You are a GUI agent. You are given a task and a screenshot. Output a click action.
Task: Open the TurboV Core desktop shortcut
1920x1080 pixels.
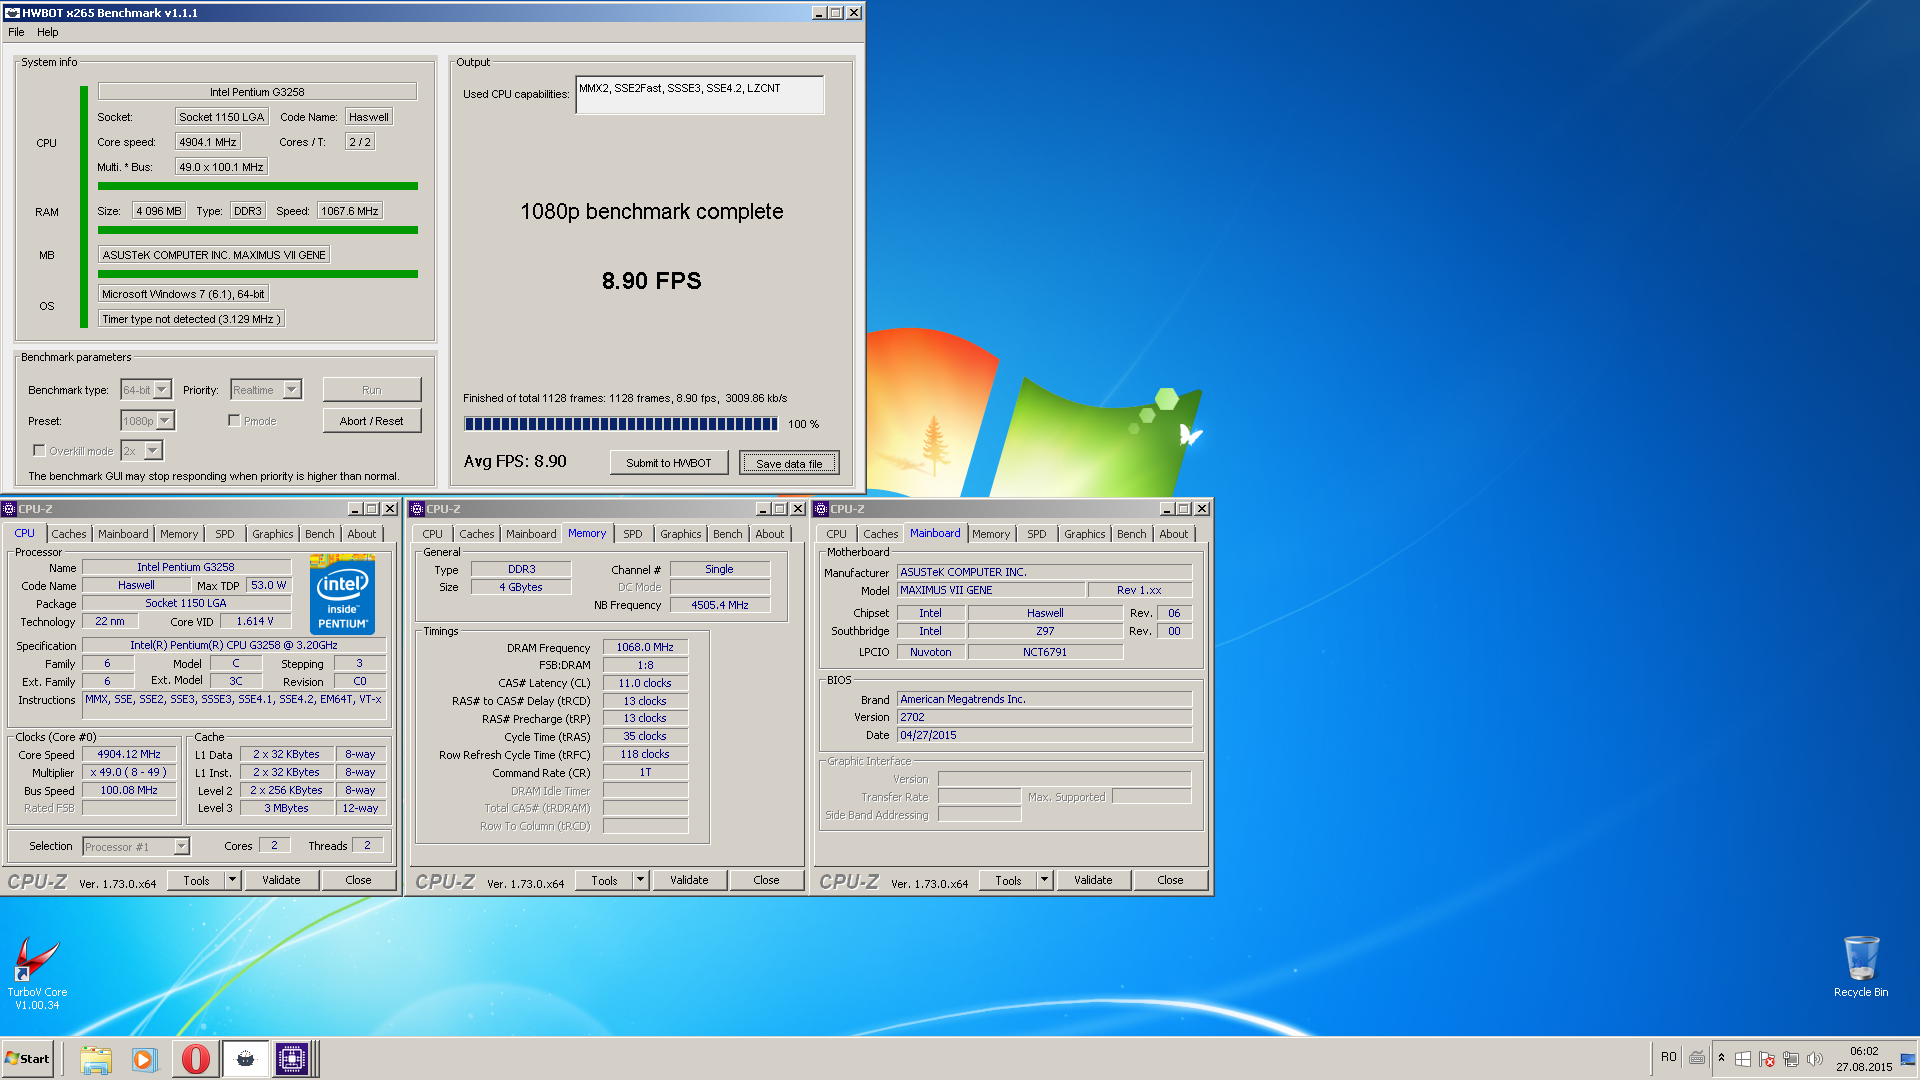(x=37, y=973)
